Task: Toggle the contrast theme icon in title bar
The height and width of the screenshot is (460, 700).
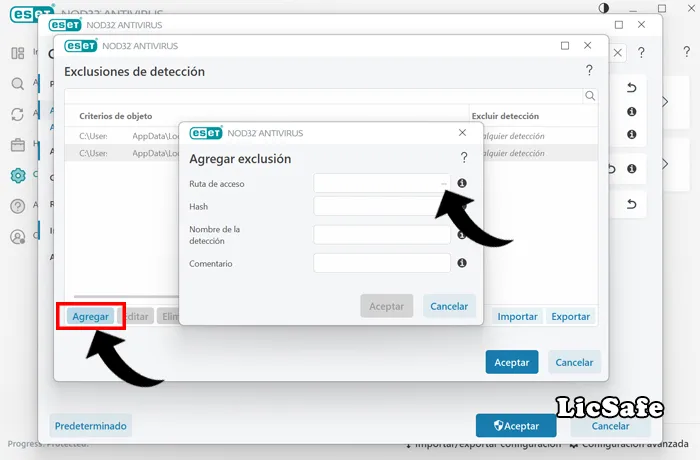Action: point(604,8)
